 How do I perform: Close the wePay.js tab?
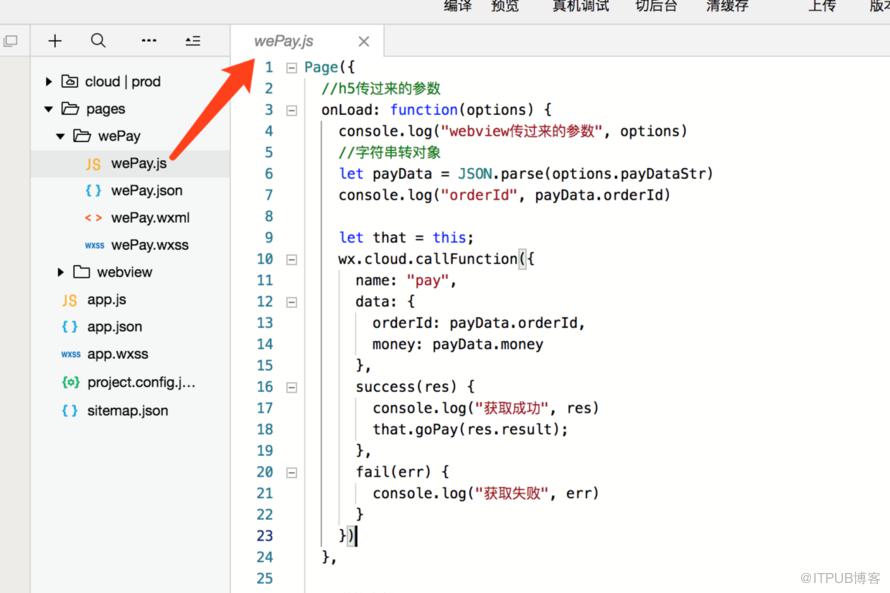364,41
